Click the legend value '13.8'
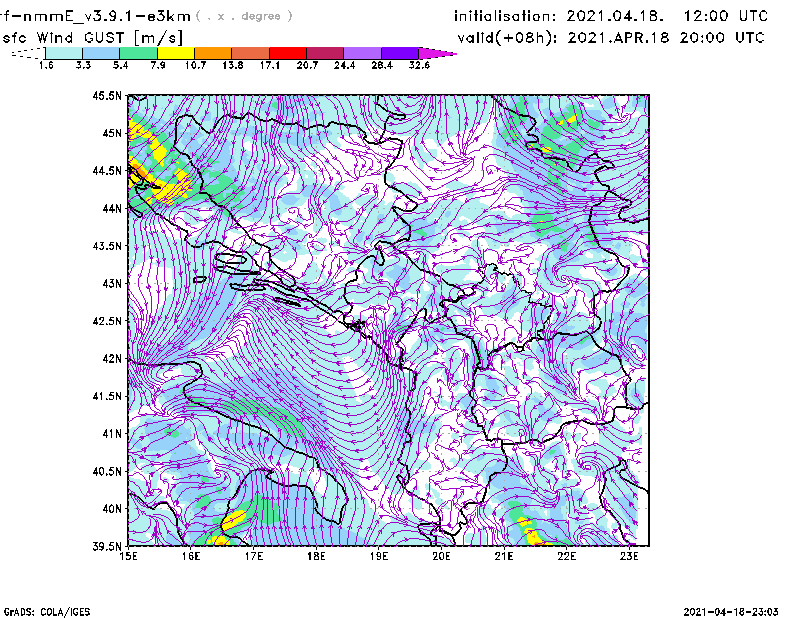The image size is (800, 618). click(233, 65)
